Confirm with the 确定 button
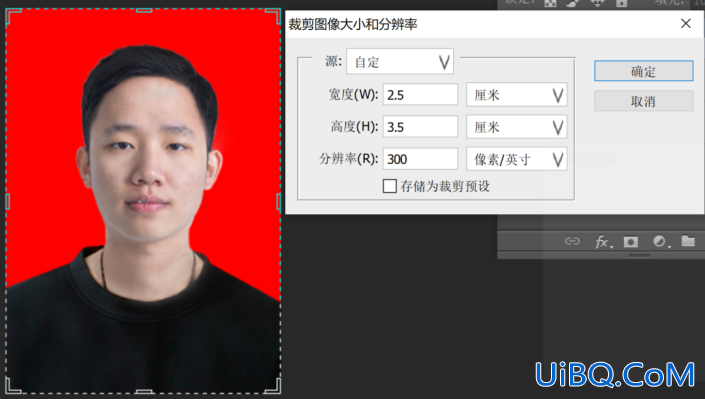The width and height of the screenshot is (705, 399). (x=643, y=71)
